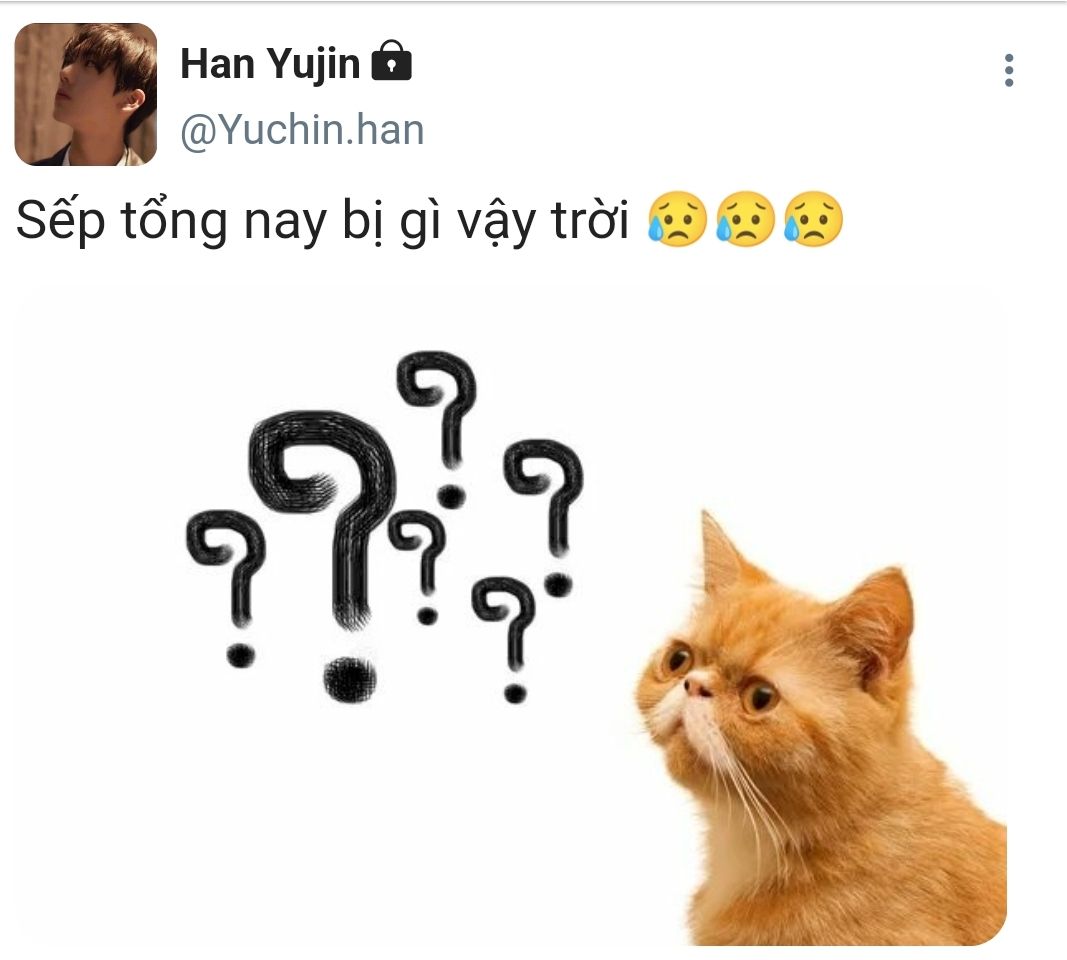Click the topmost question mark in image
This screenshot has width=1067, height=960.
438,429
